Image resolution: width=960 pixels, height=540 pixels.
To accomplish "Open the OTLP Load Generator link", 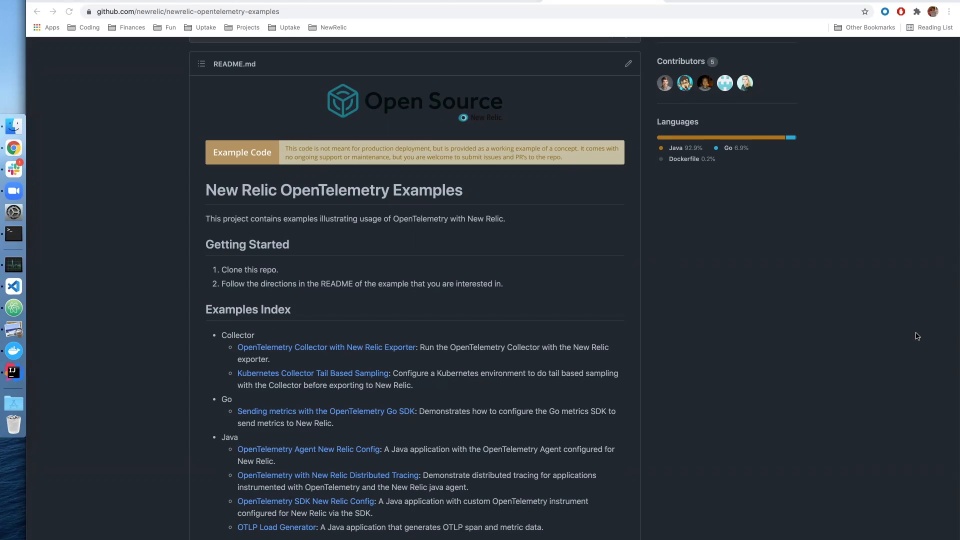I will click(277, 527).
